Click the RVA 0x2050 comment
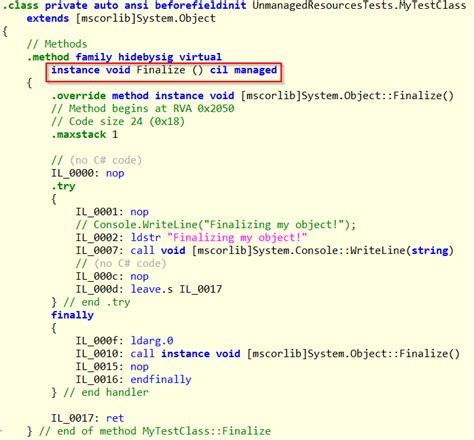Screen dimensions: 474x440 click(x=203, y=109)
